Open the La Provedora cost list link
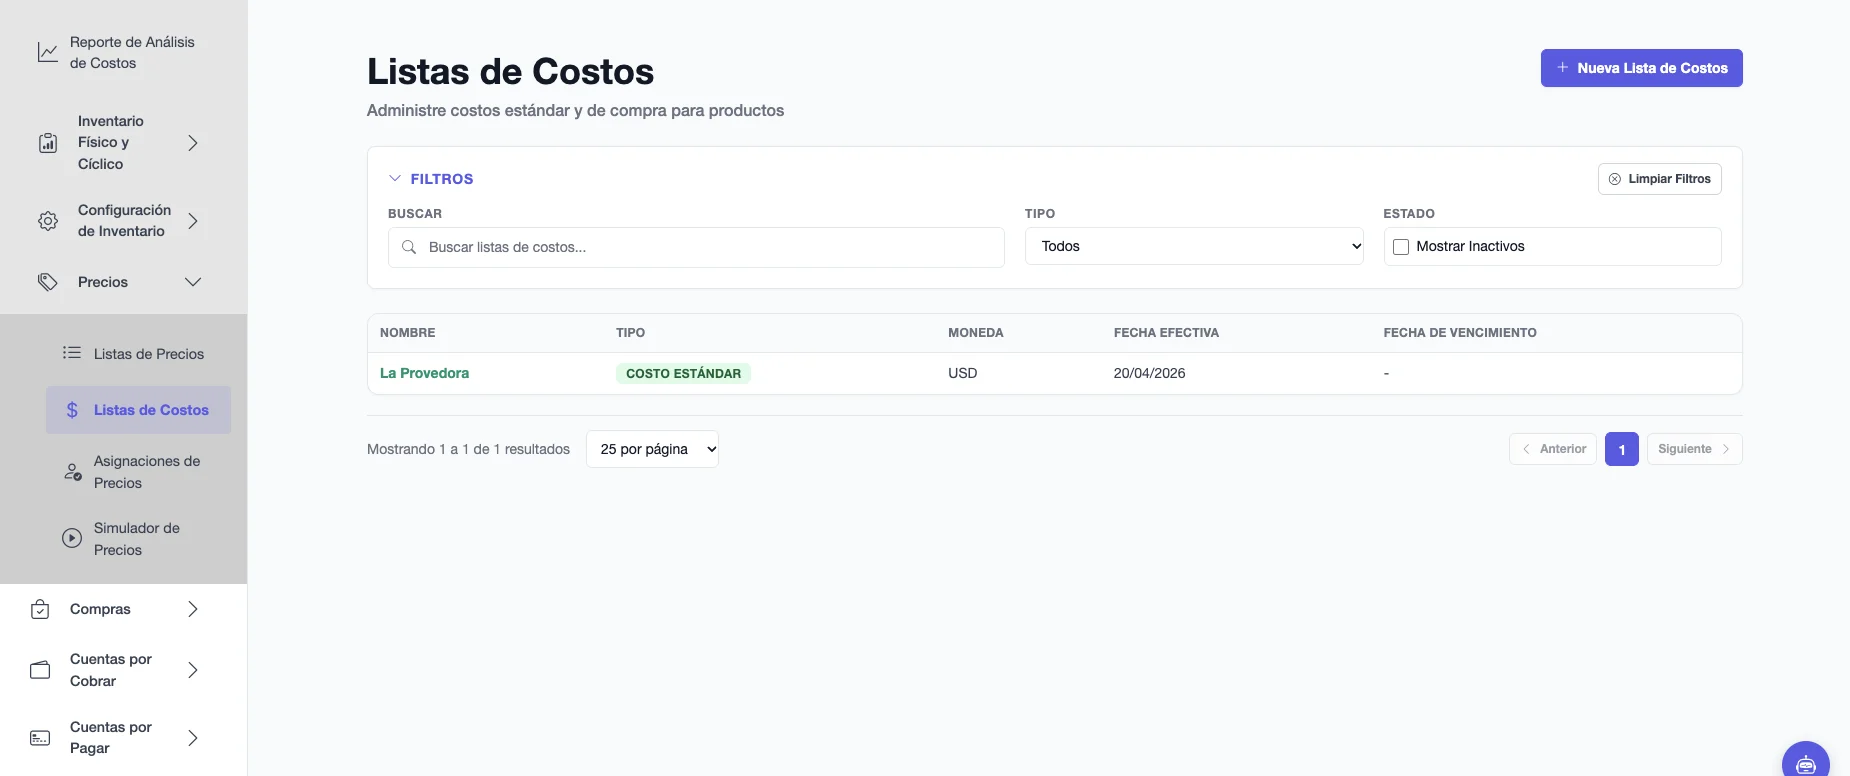Image resolution: width=1850 pixels, height=776 pixels. [424, 373]
